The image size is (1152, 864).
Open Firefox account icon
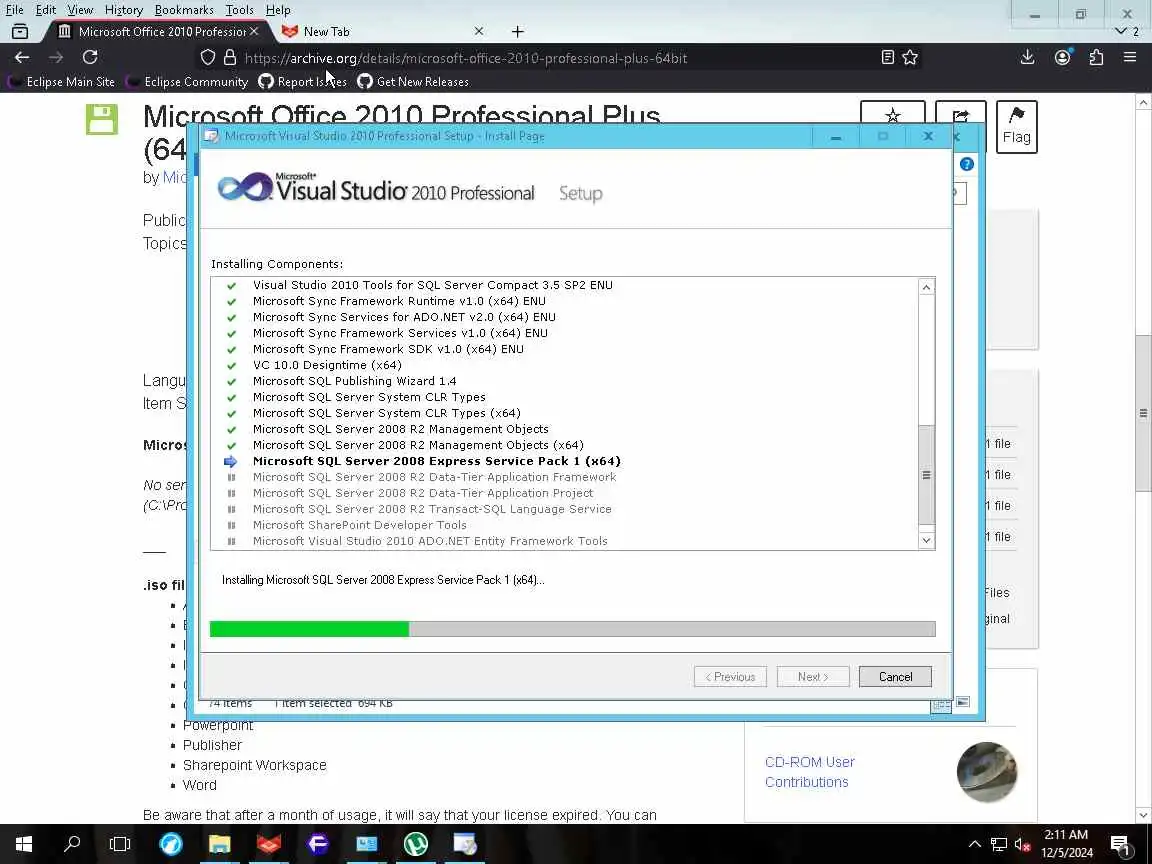(x=1062, y=57)
